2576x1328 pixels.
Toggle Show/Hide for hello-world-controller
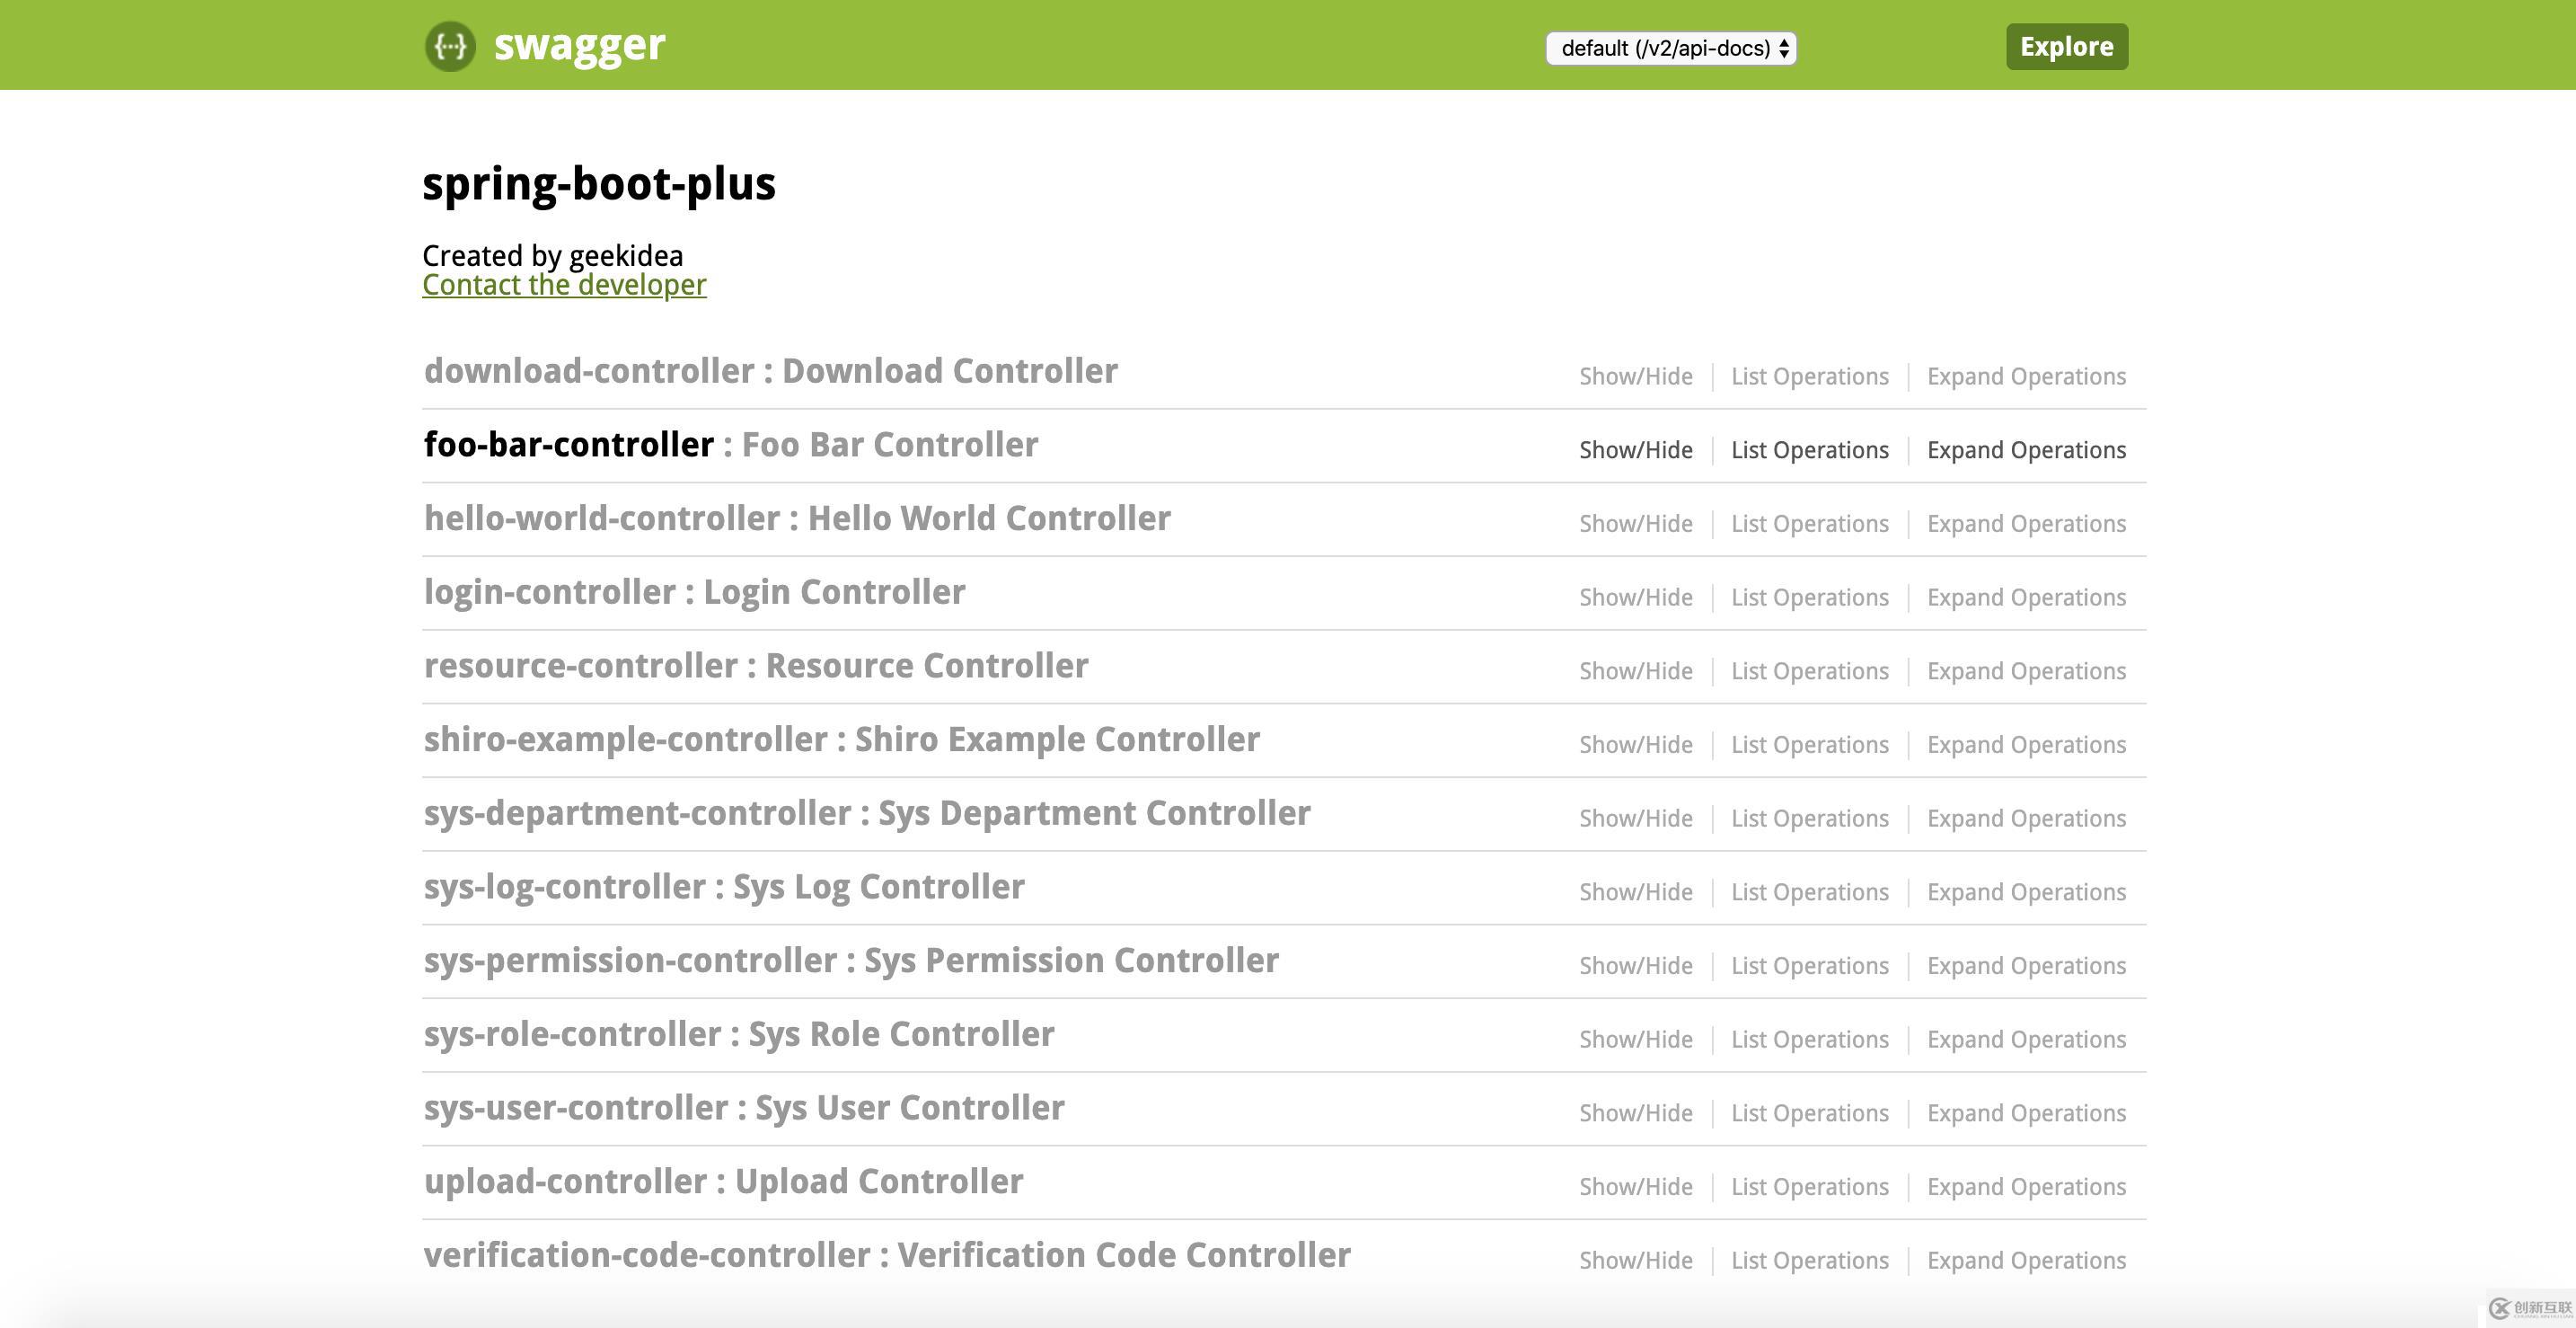1636,524
